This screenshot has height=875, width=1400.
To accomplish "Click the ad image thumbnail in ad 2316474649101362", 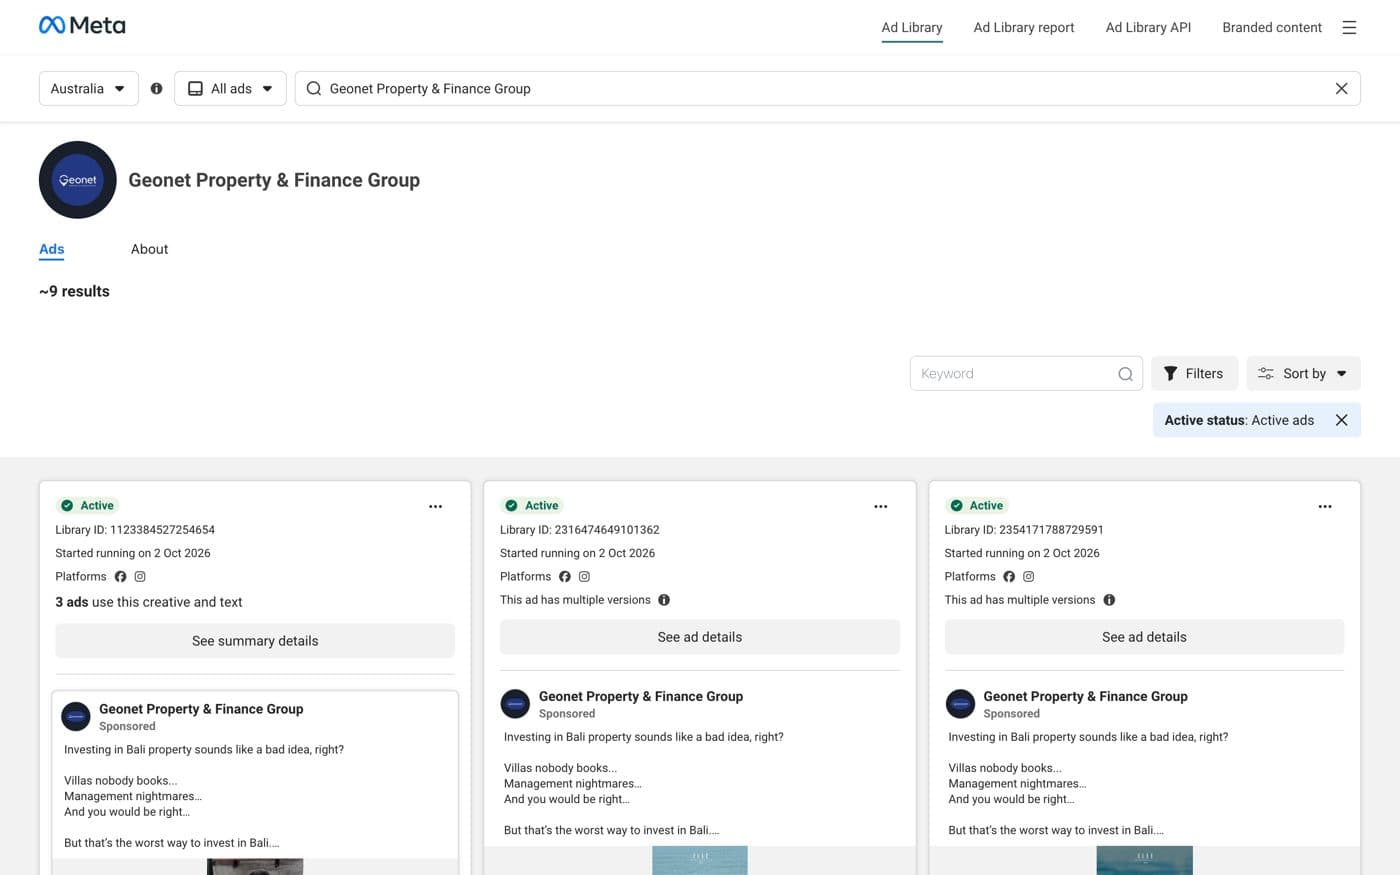I will (x=700, y=860).
